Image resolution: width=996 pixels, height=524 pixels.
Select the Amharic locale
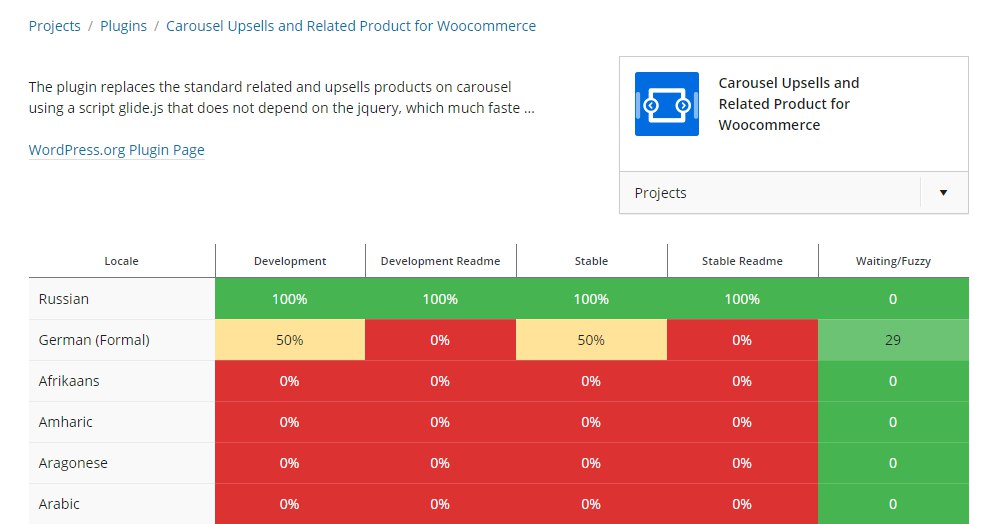tap(65, 422)
